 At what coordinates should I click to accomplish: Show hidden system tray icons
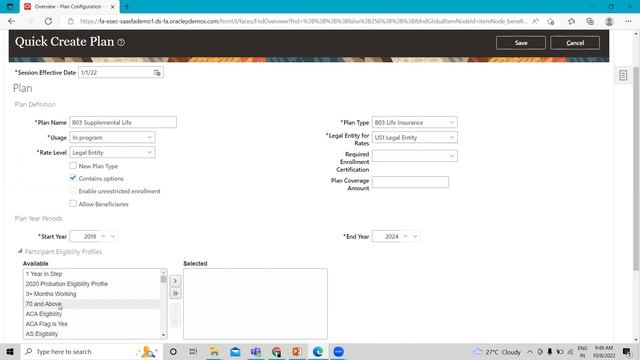click(530, 352)
